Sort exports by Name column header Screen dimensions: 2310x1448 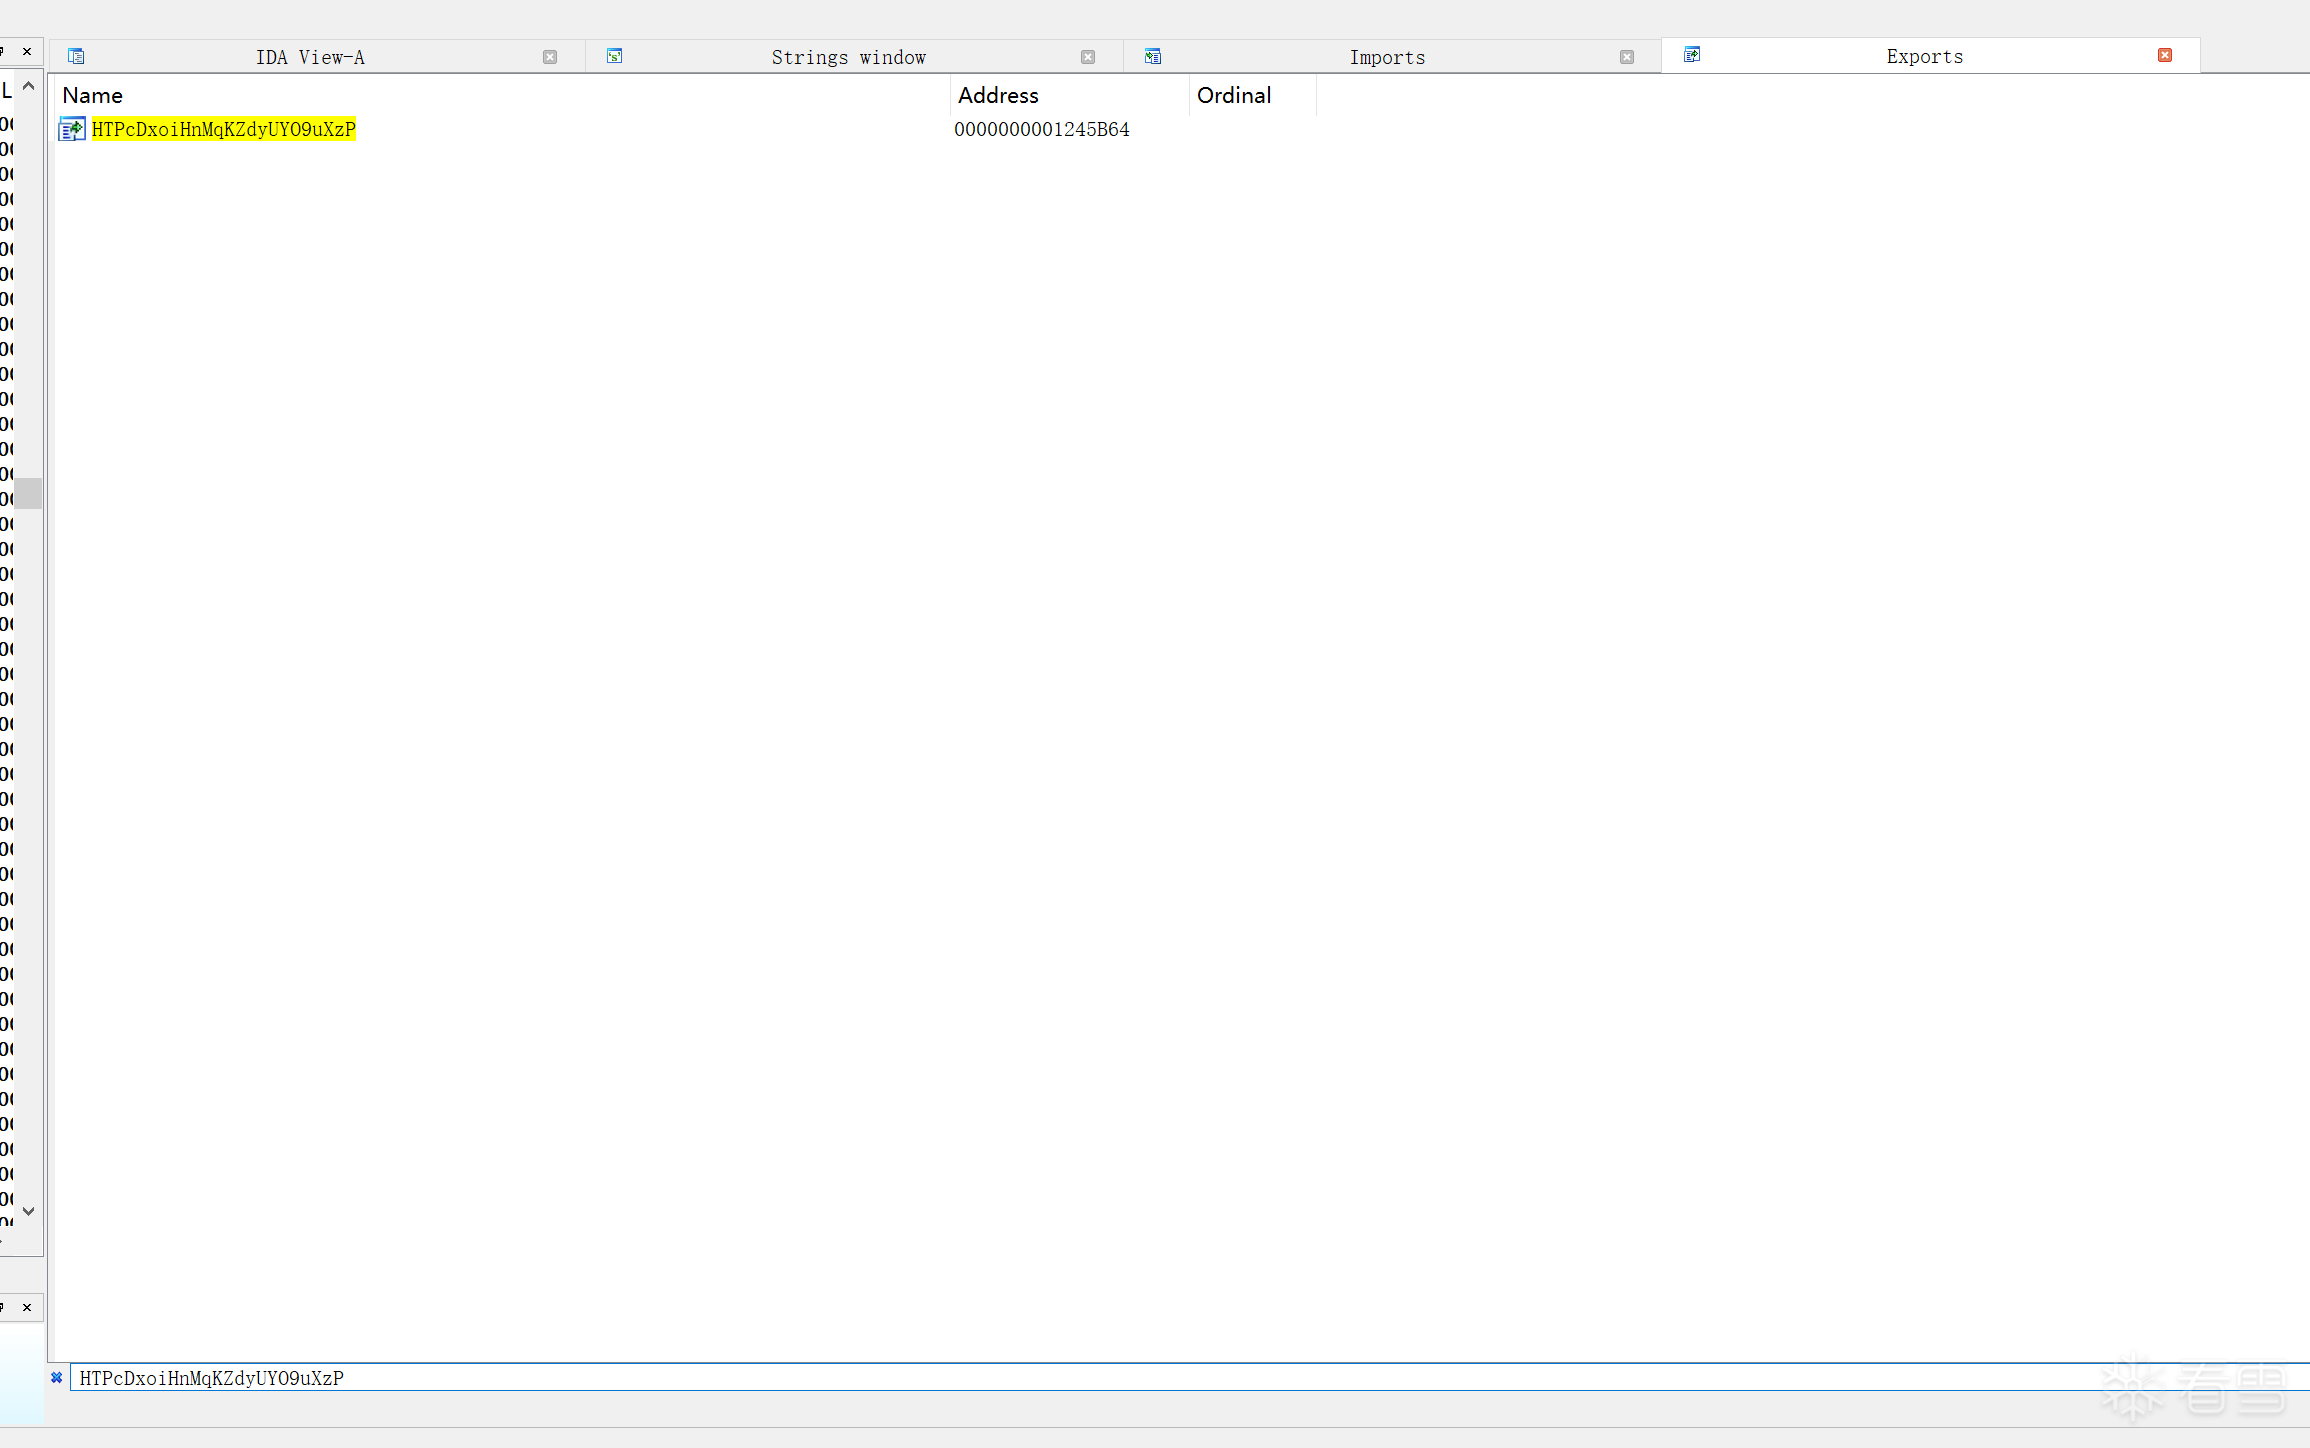(x=92, y=95)
